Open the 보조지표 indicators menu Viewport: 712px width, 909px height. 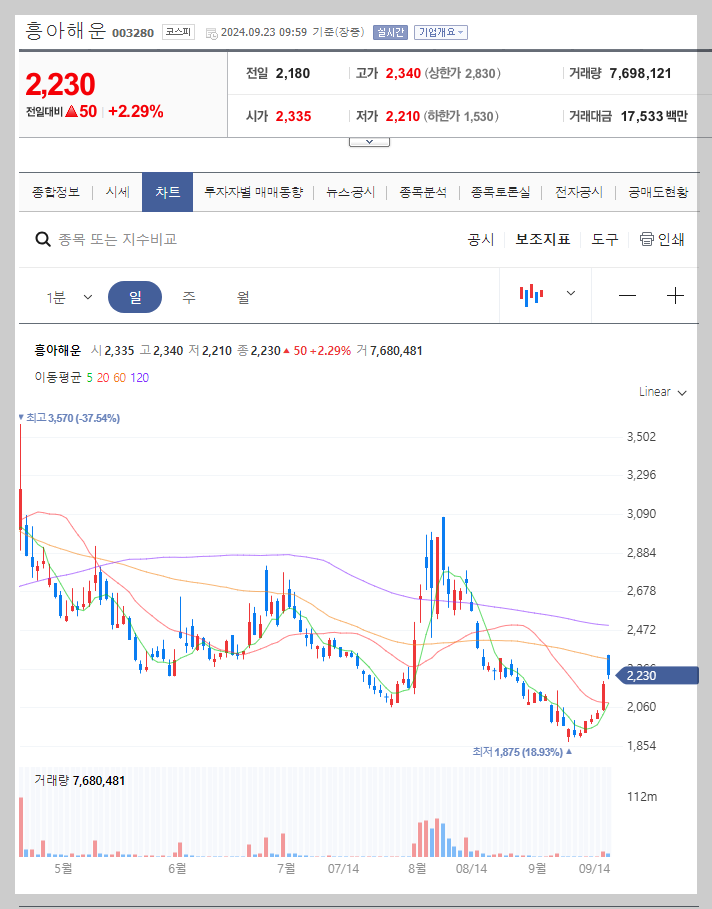[544, 240]
